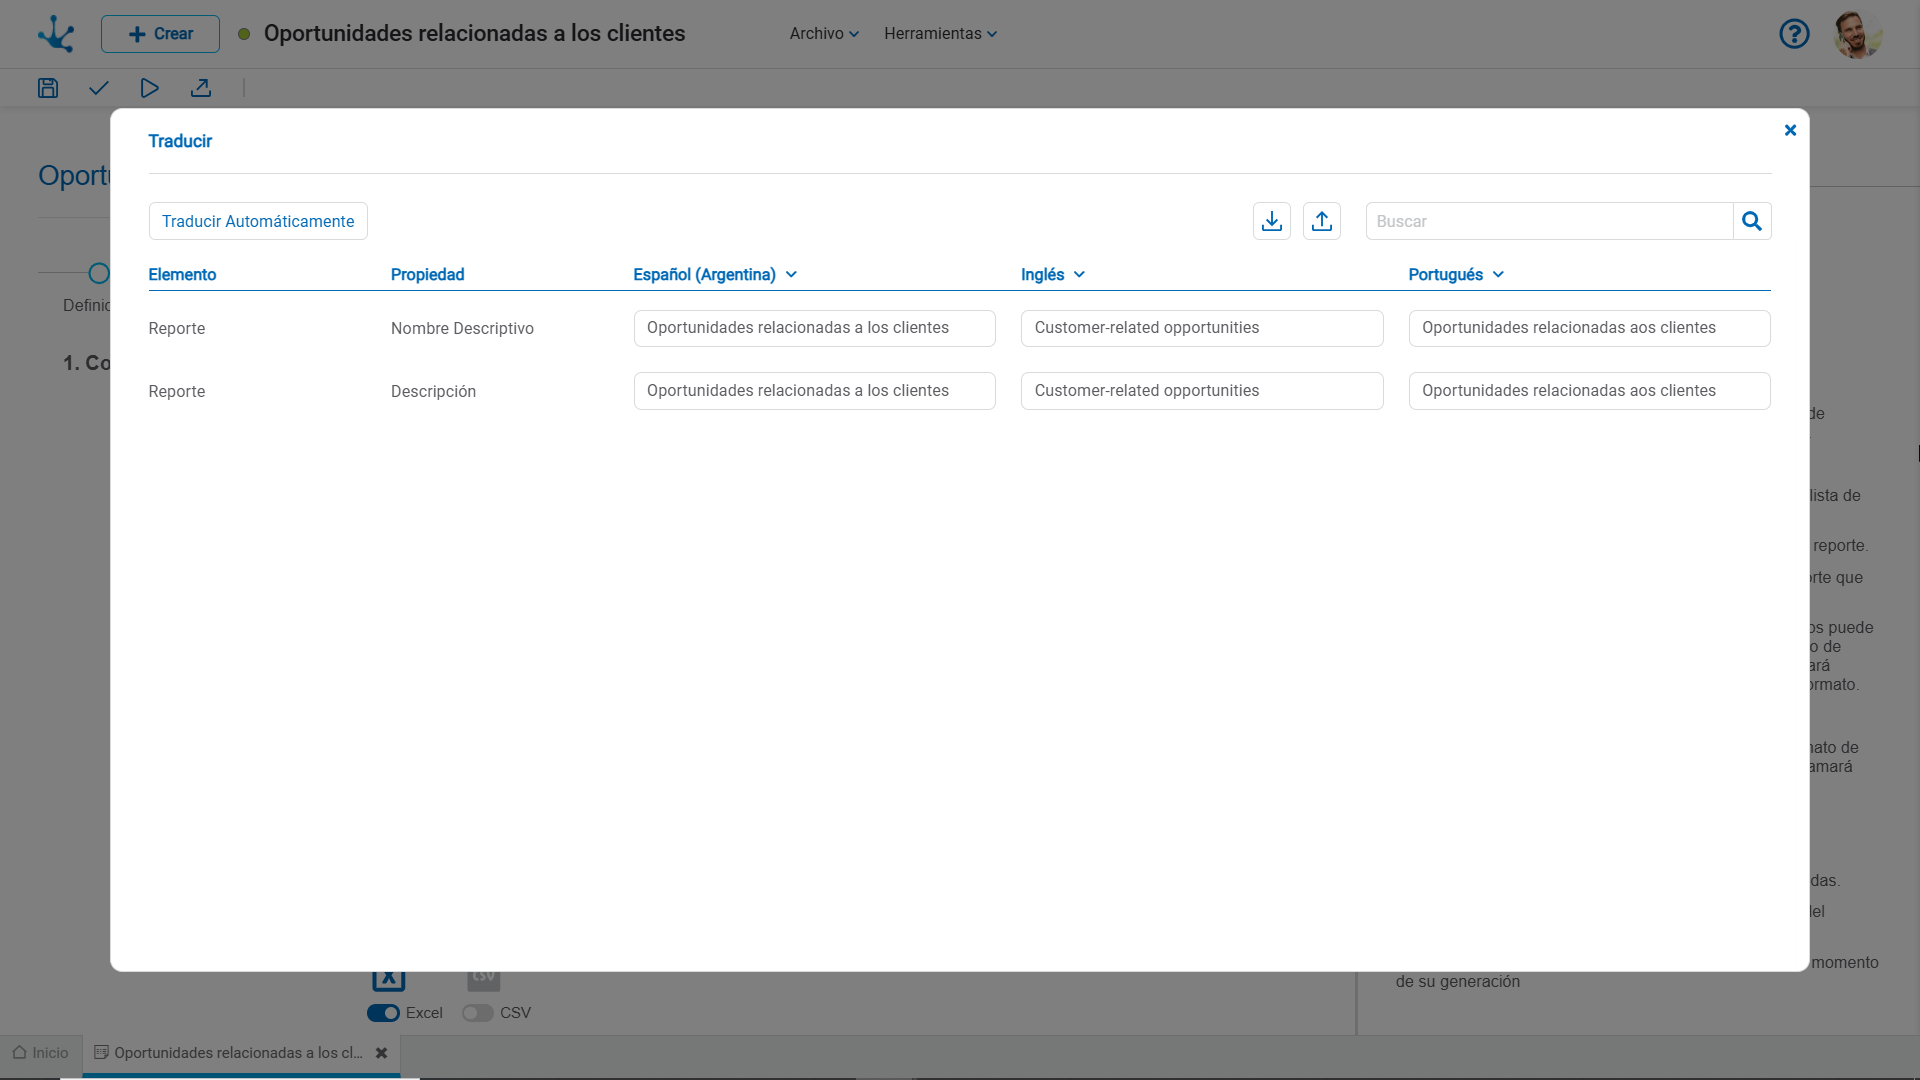Viewport: 1920px width, 1080px height.
Task: Toggle the CSV export switch
Action: point(478,1013)
